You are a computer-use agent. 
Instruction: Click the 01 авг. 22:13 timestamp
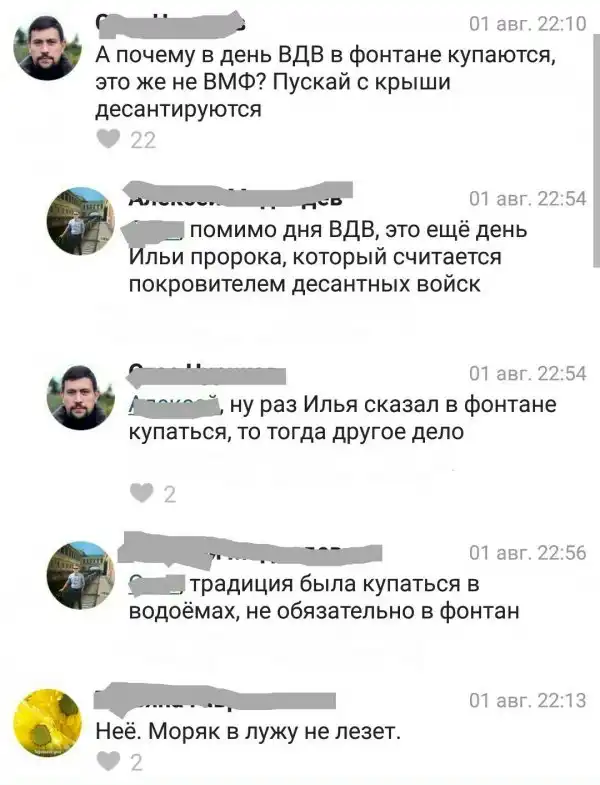tap(527, 700)
